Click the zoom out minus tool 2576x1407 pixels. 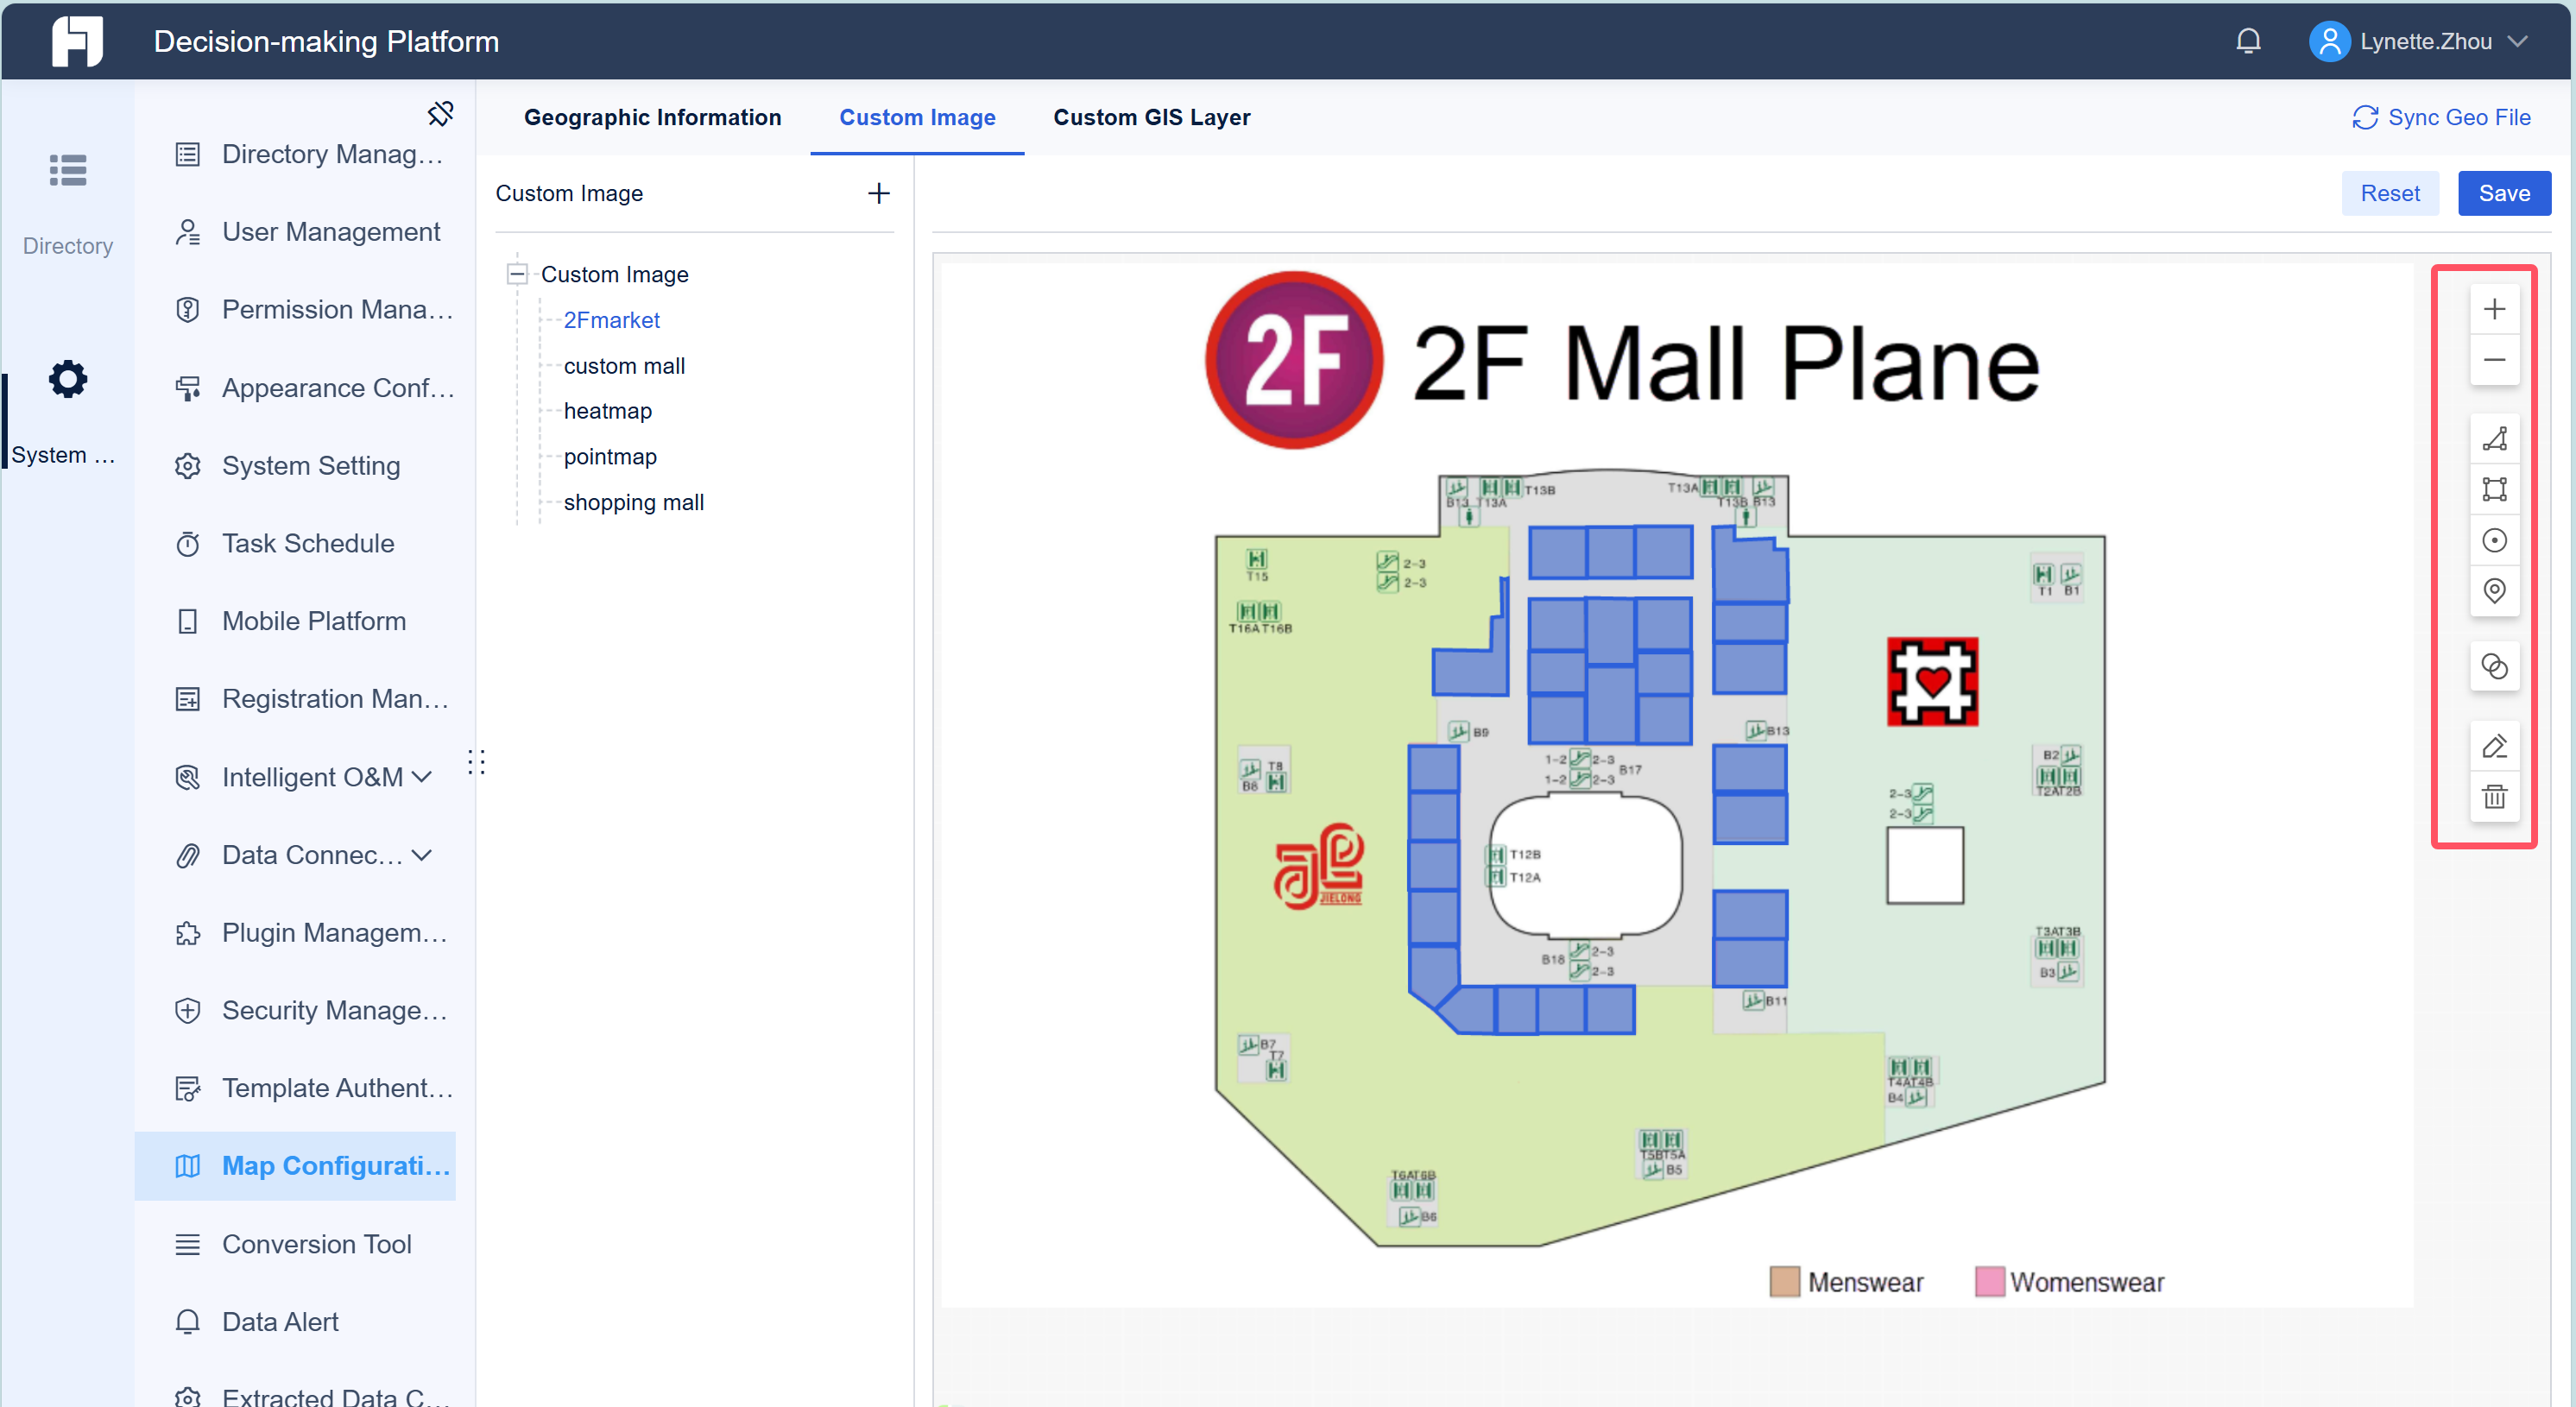(x=2494, y=360)
